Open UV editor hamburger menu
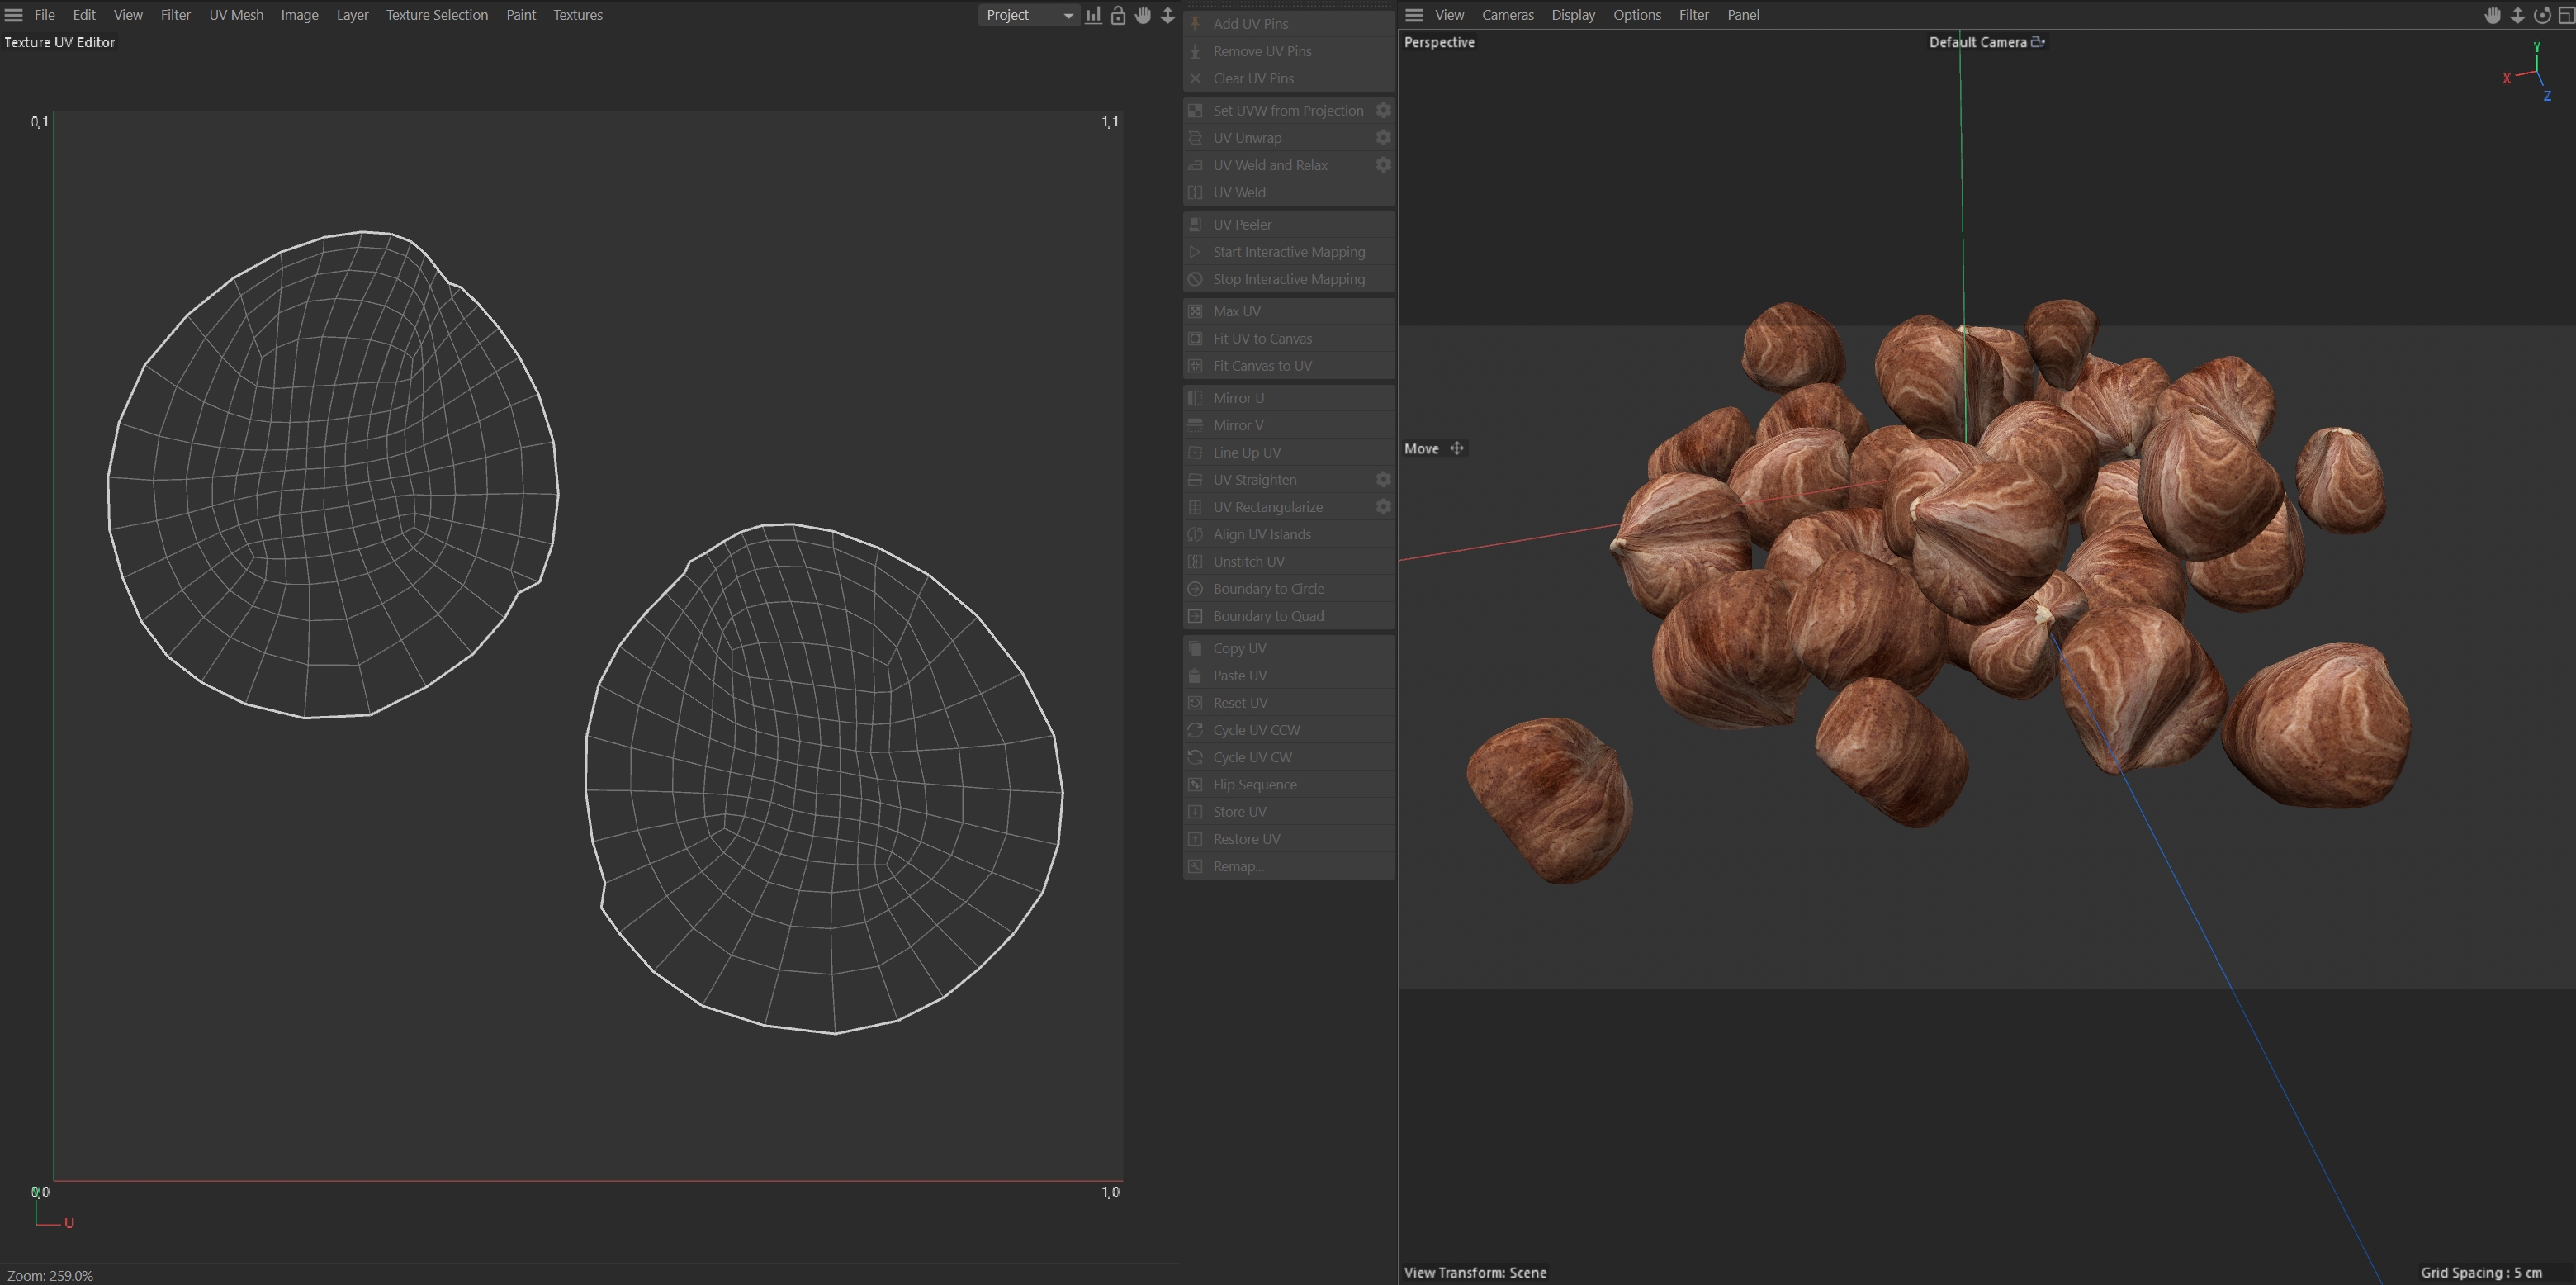 [14, 15]
